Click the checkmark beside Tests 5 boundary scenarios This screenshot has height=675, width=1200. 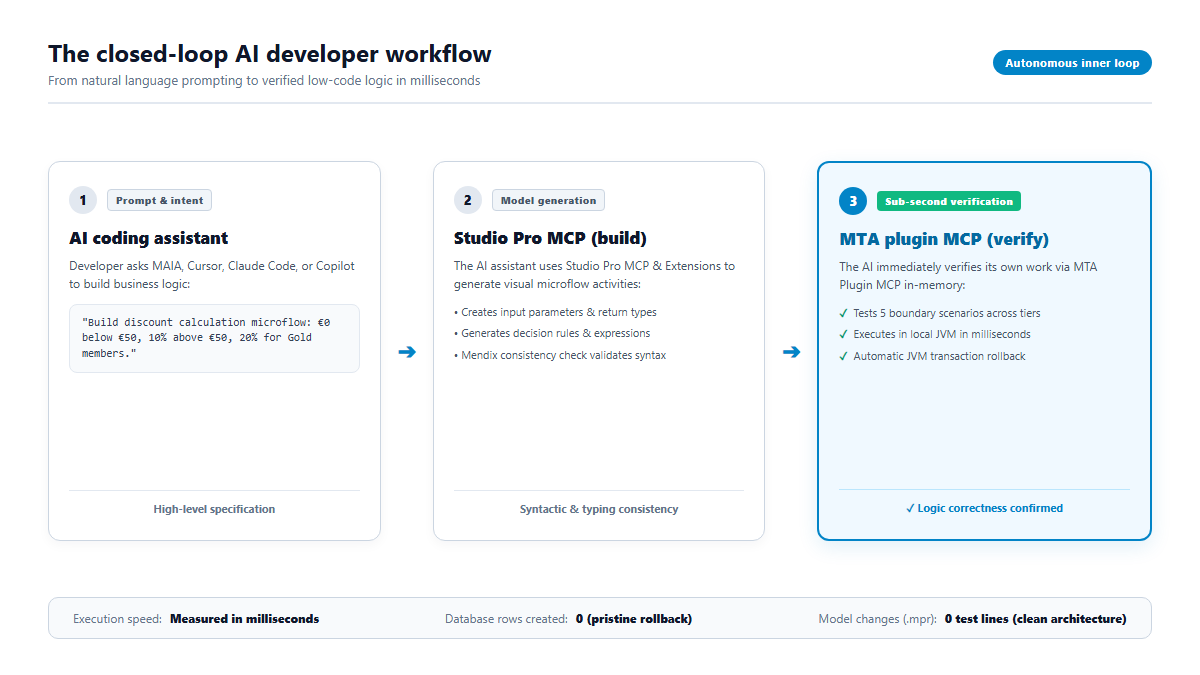click(x=844, y=313)
